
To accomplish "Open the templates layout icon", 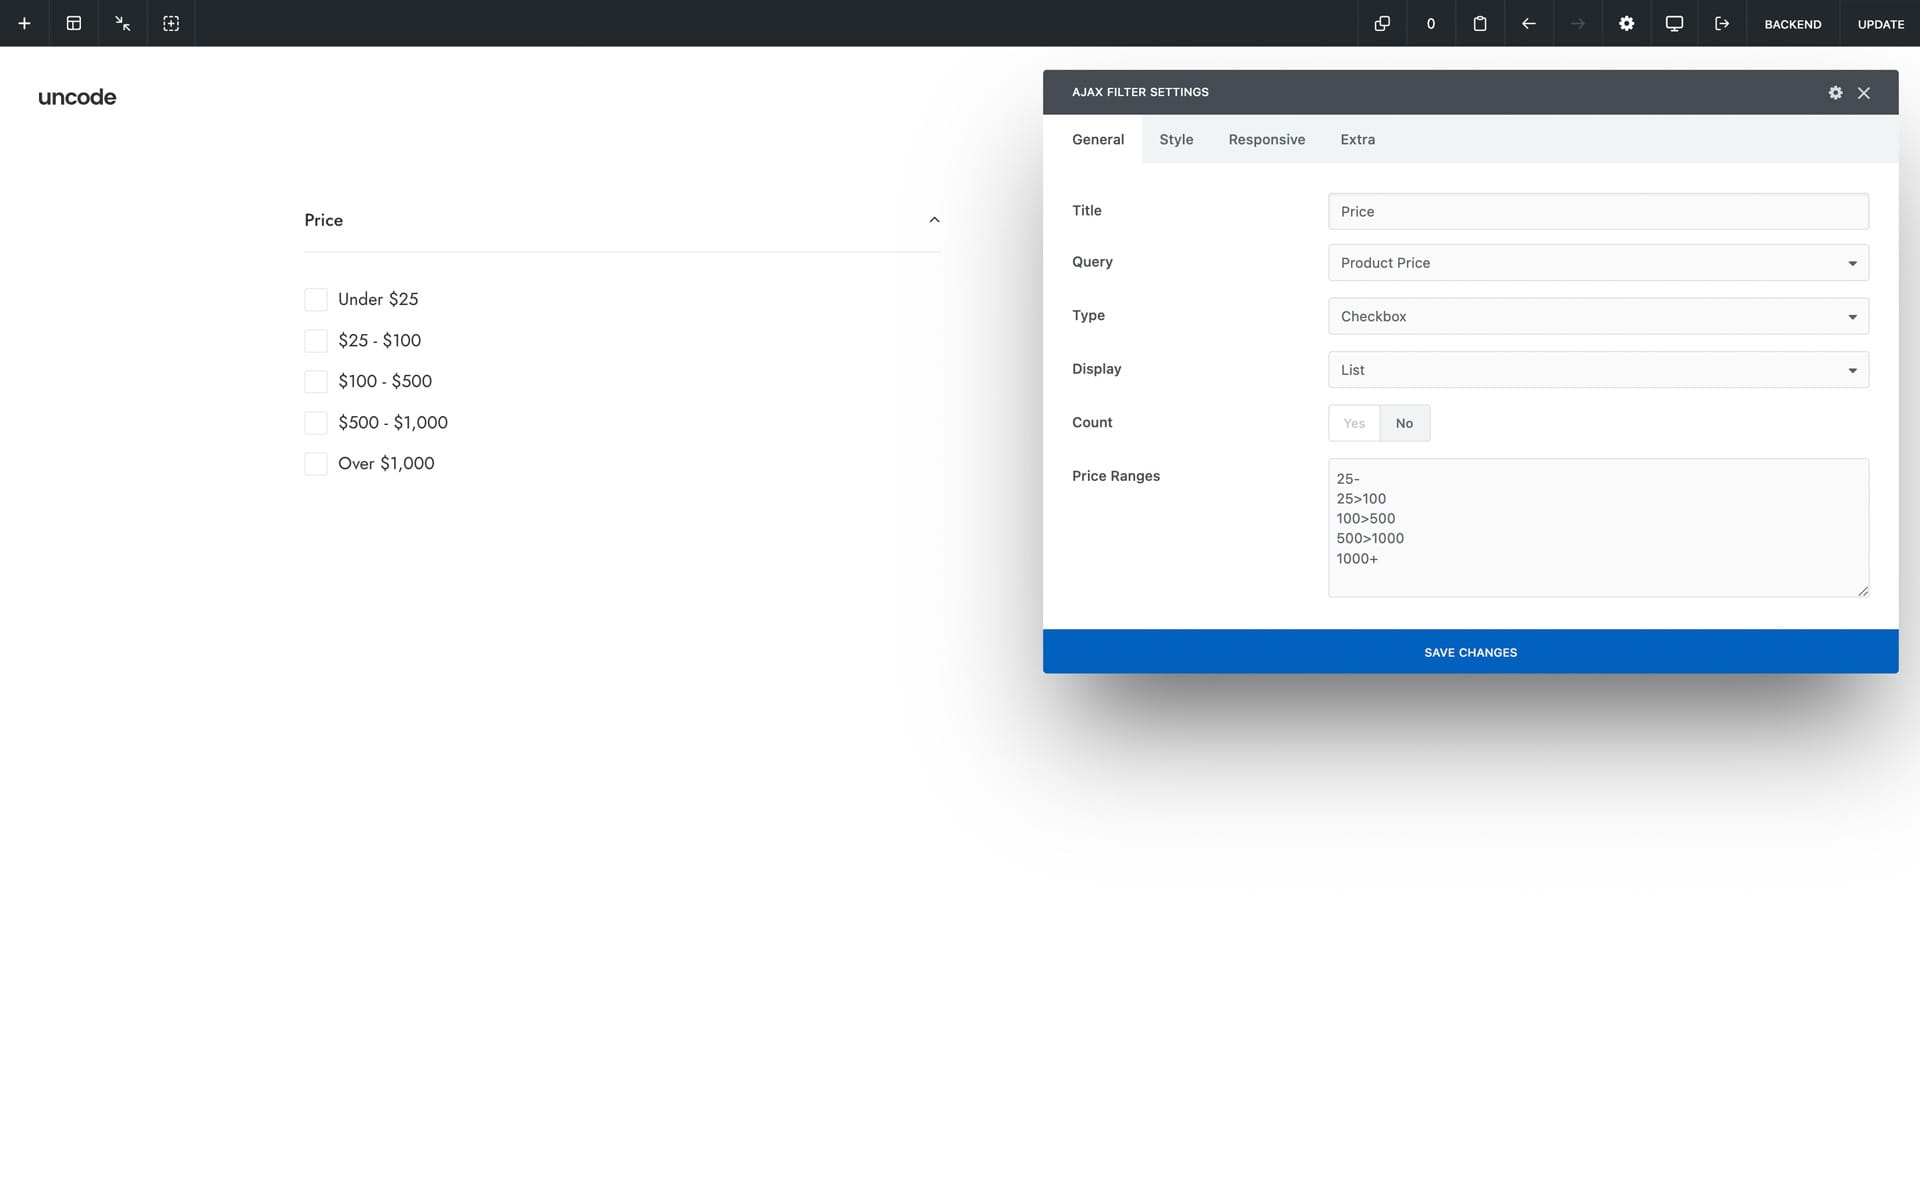I will (x=74, y=23).
